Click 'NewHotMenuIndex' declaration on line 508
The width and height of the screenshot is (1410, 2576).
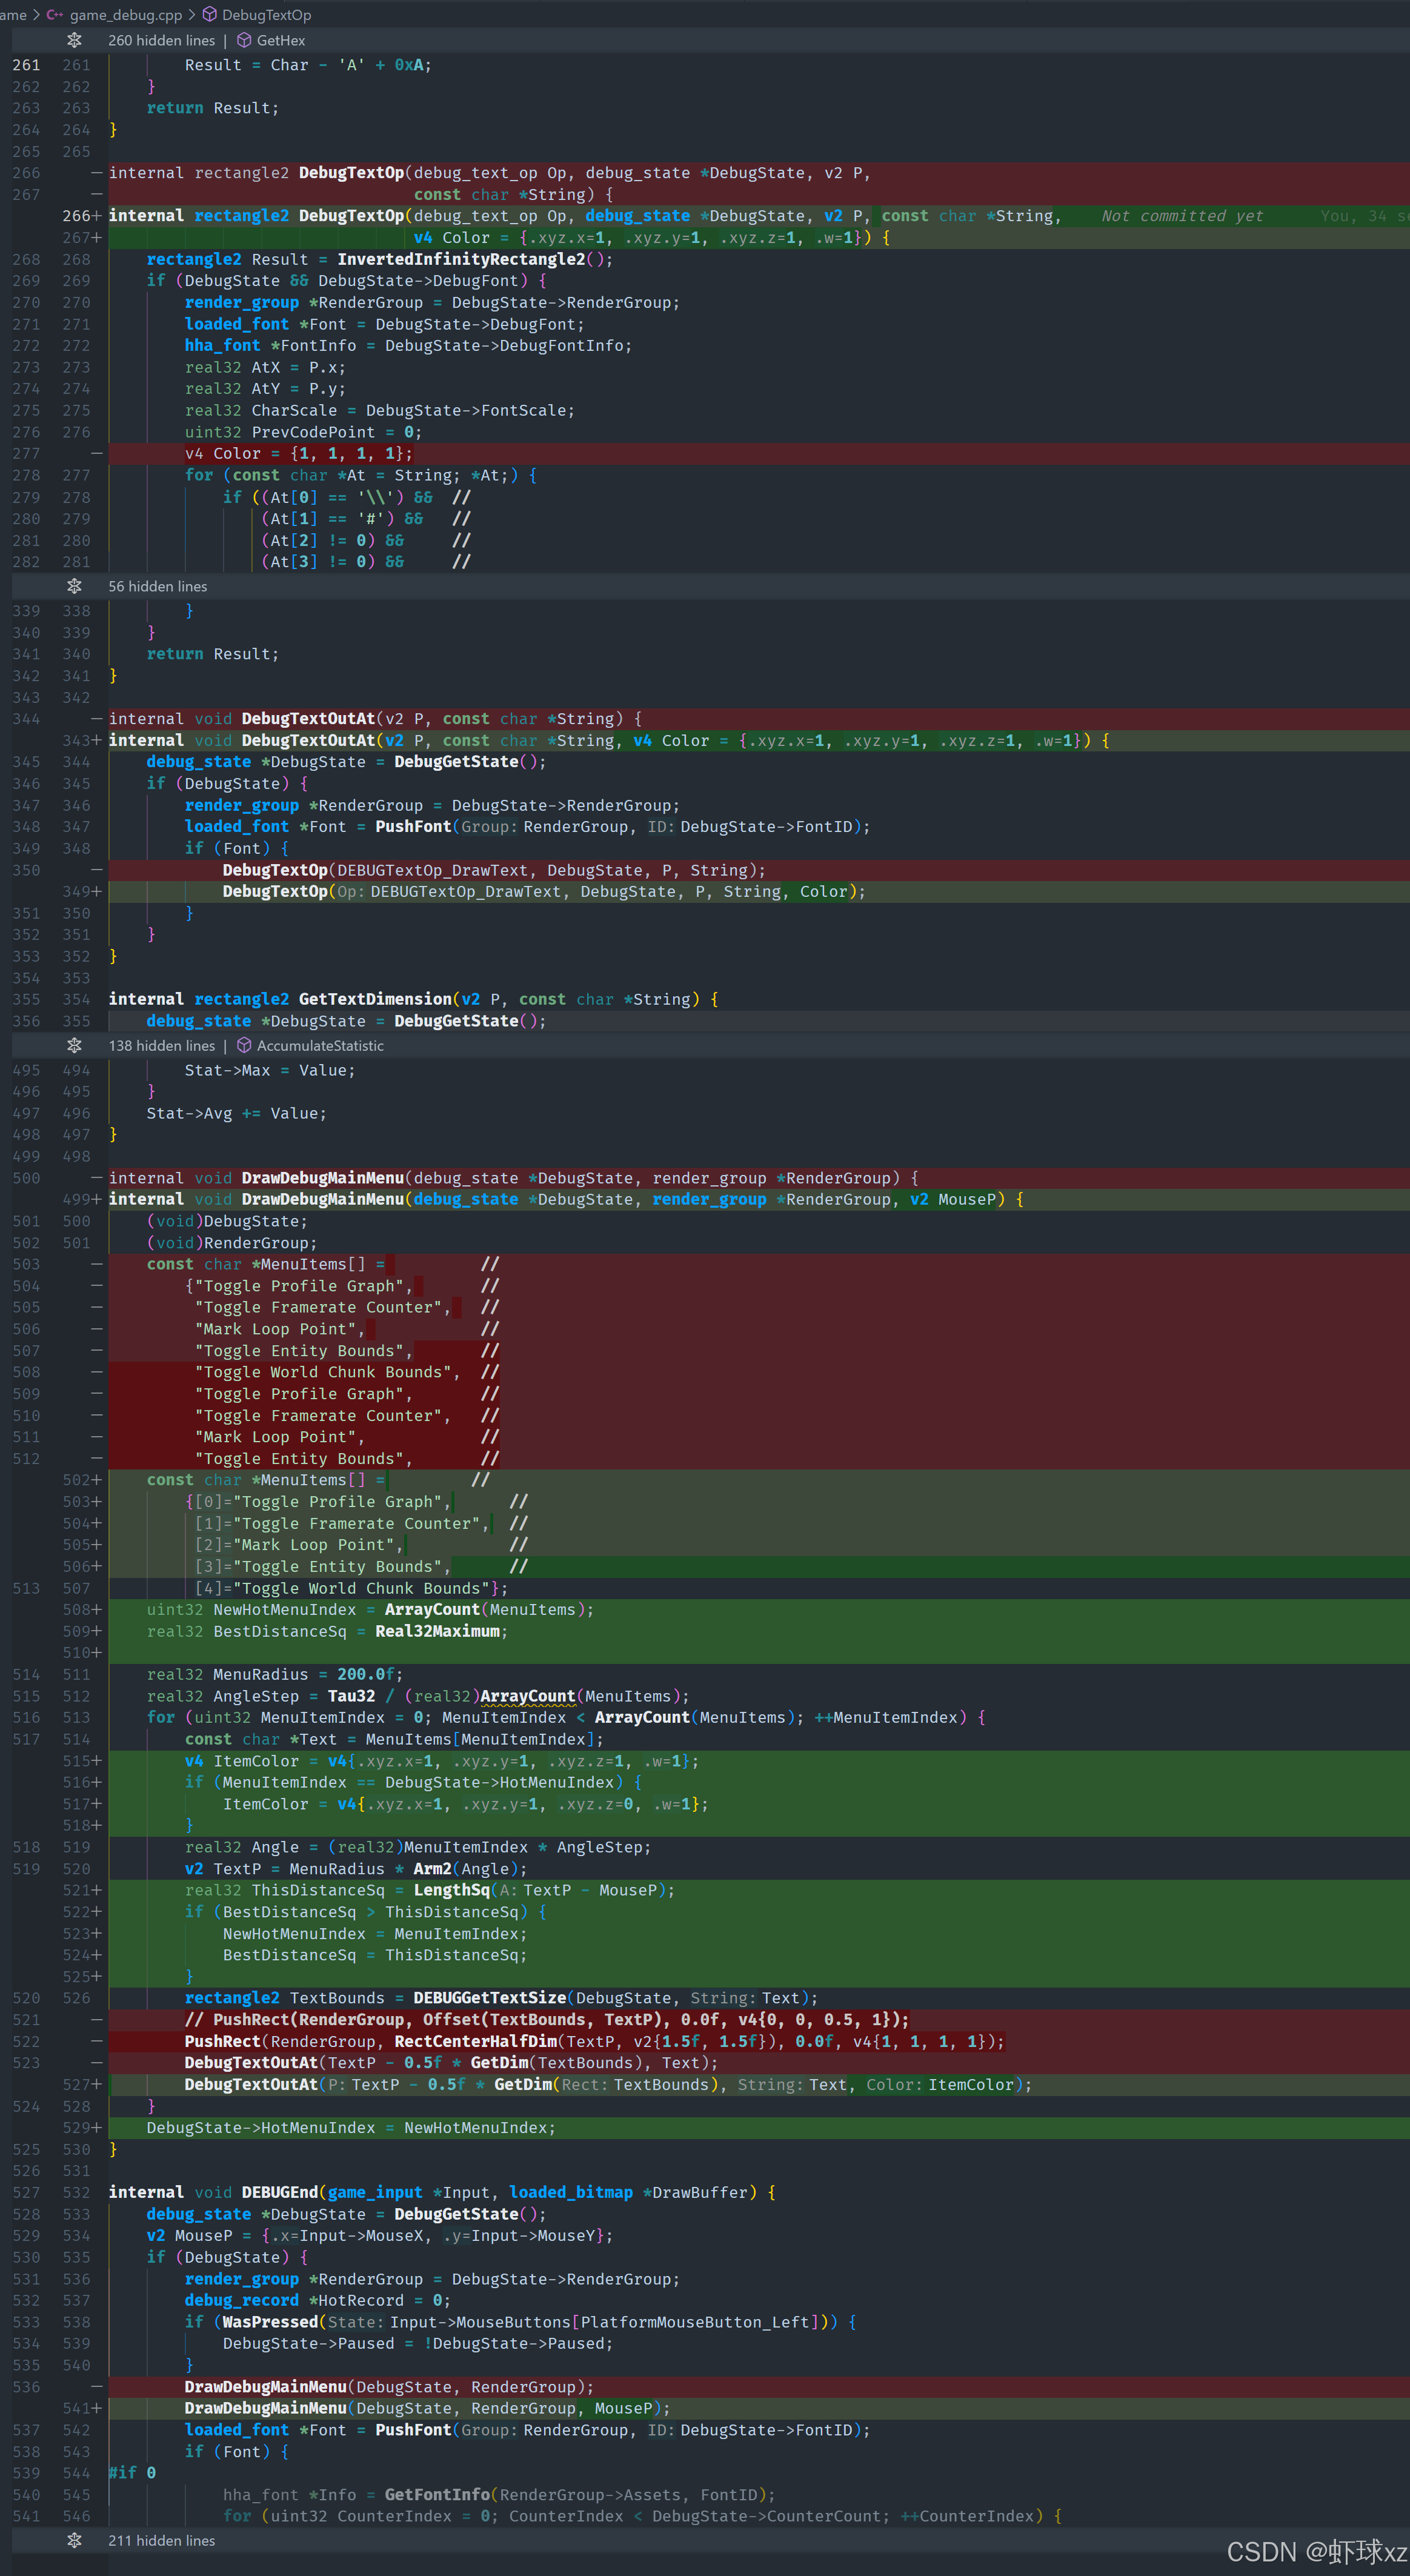coord(284,1609)
